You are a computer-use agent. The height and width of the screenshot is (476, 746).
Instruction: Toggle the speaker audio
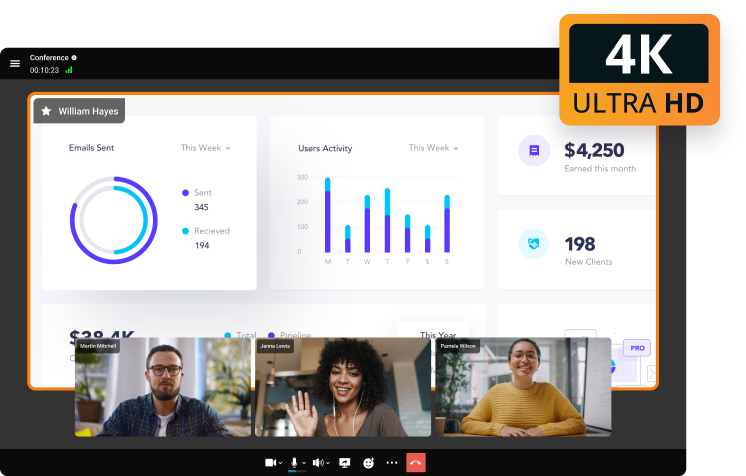point(318,463)
